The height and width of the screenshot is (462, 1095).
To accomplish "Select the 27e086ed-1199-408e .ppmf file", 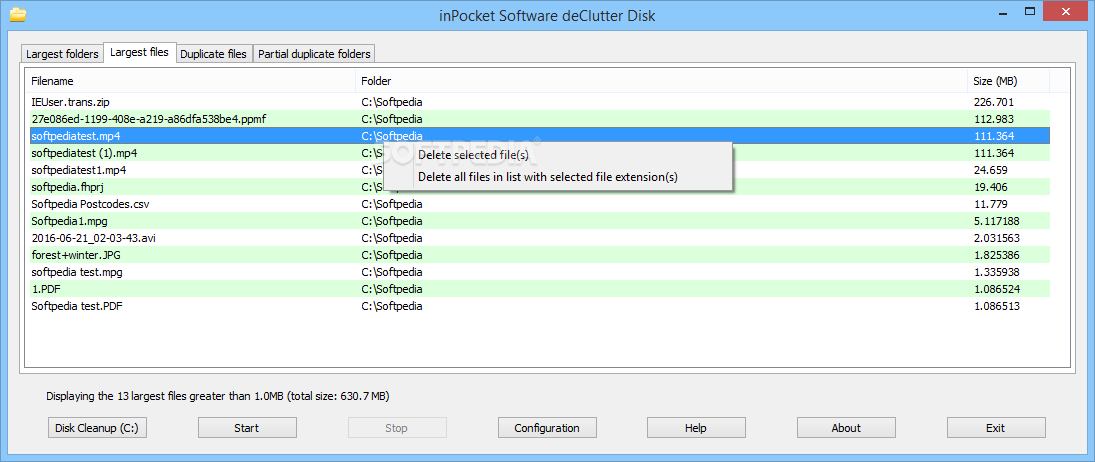I will [540, 119].
